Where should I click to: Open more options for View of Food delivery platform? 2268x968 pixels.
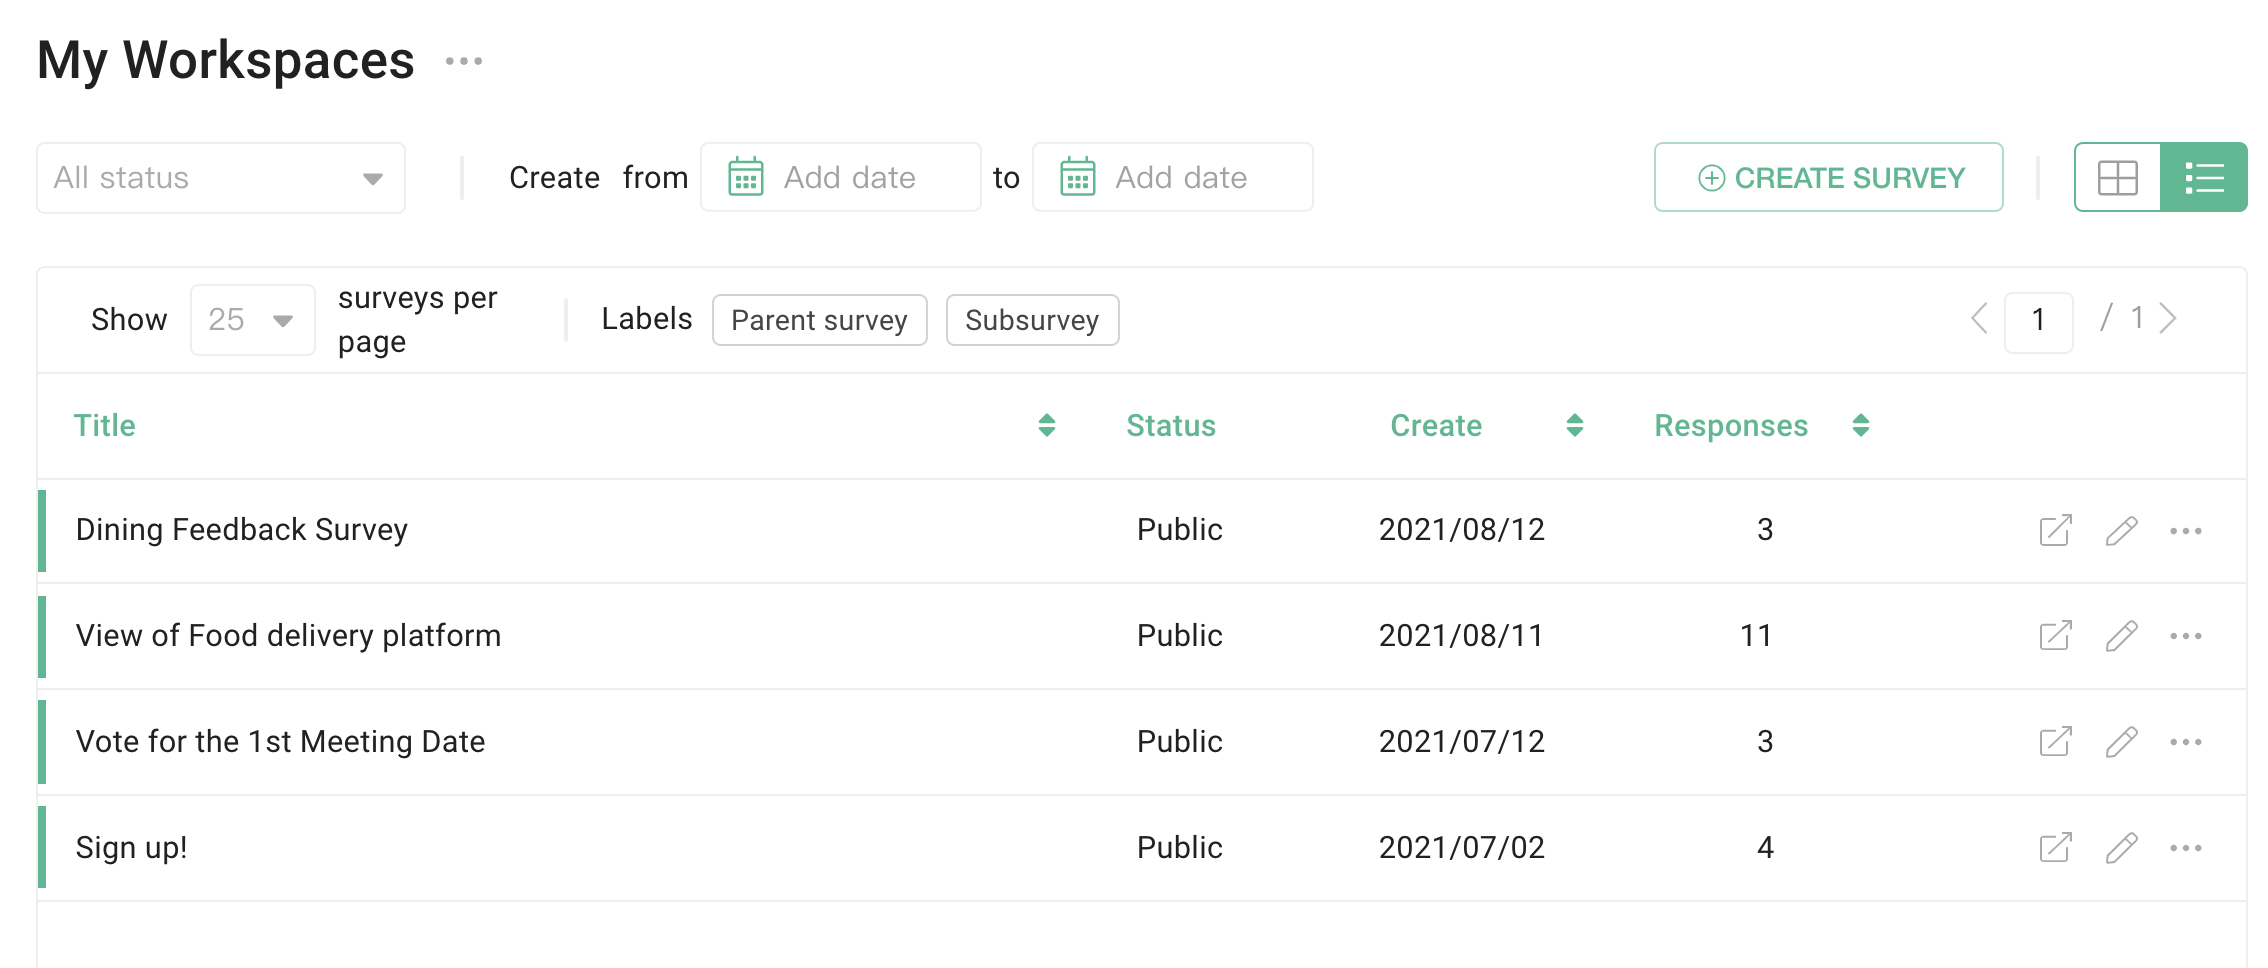point(2188,636)
